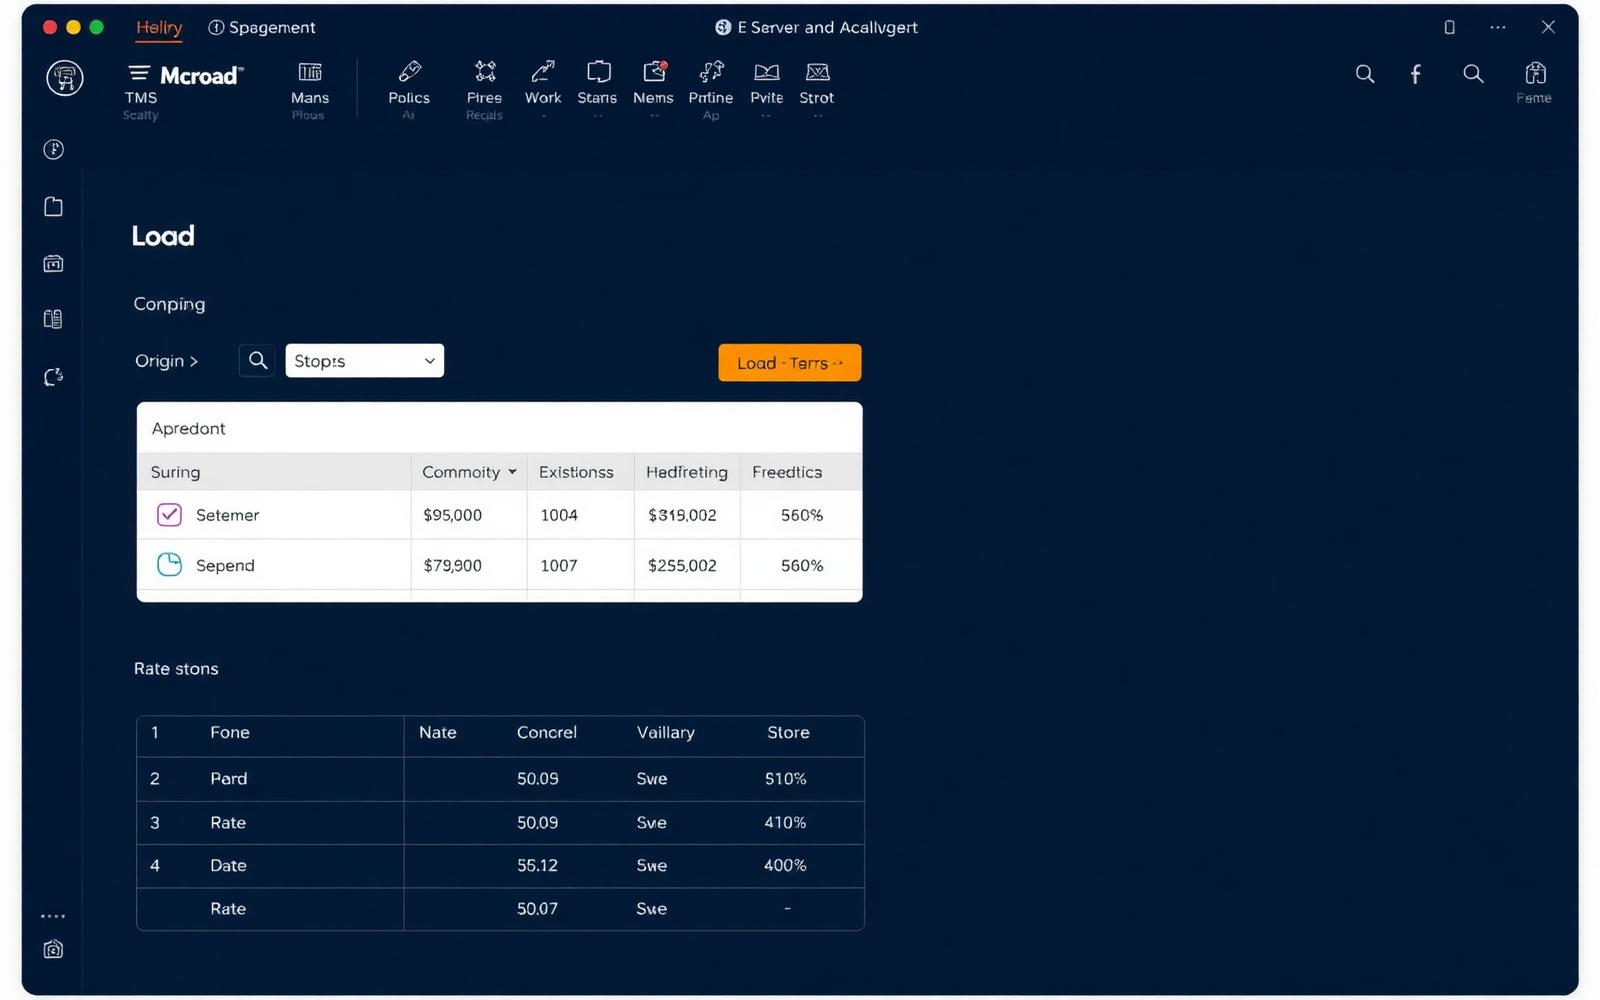The height and width of the screenshot is (1000, 1600).
Task: Click the title bar tablet device icon
Action: [1449, 27]
